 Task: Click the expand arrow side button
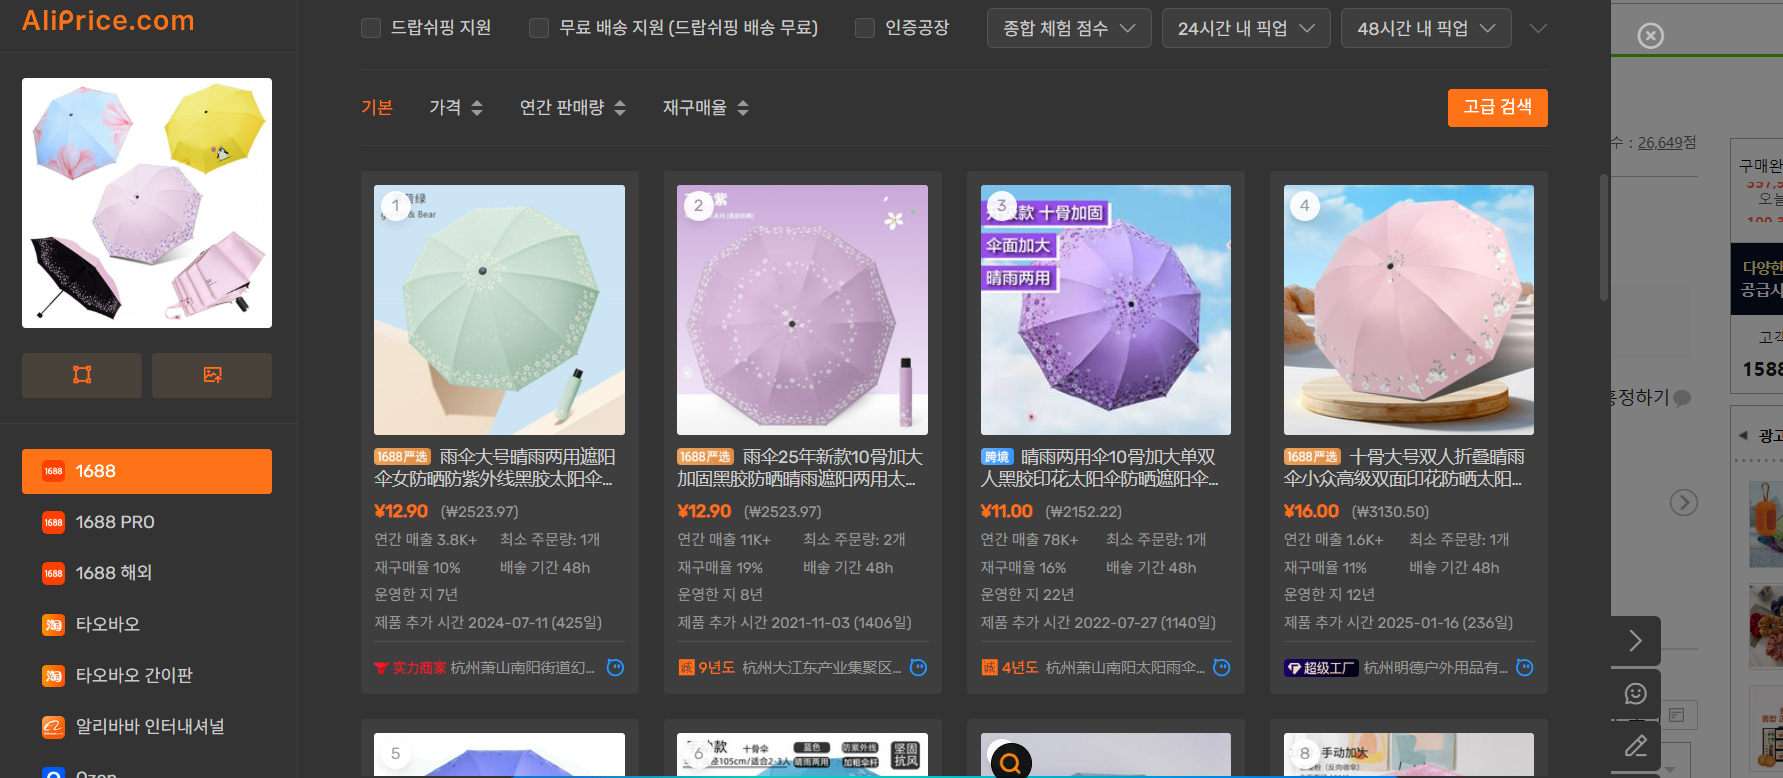[1636, 641]
